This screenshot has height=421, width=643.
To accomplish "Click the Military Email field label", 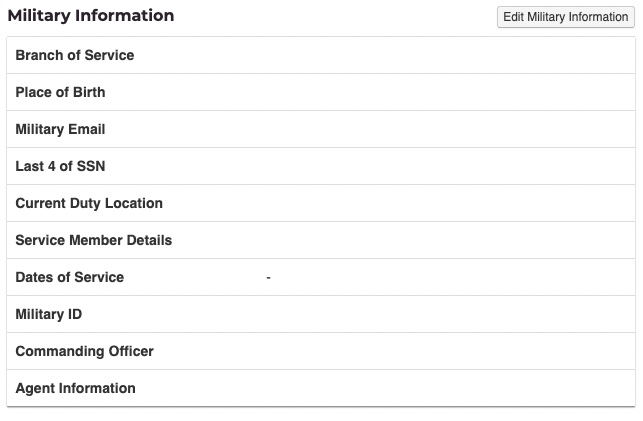I will pos(60,129).
